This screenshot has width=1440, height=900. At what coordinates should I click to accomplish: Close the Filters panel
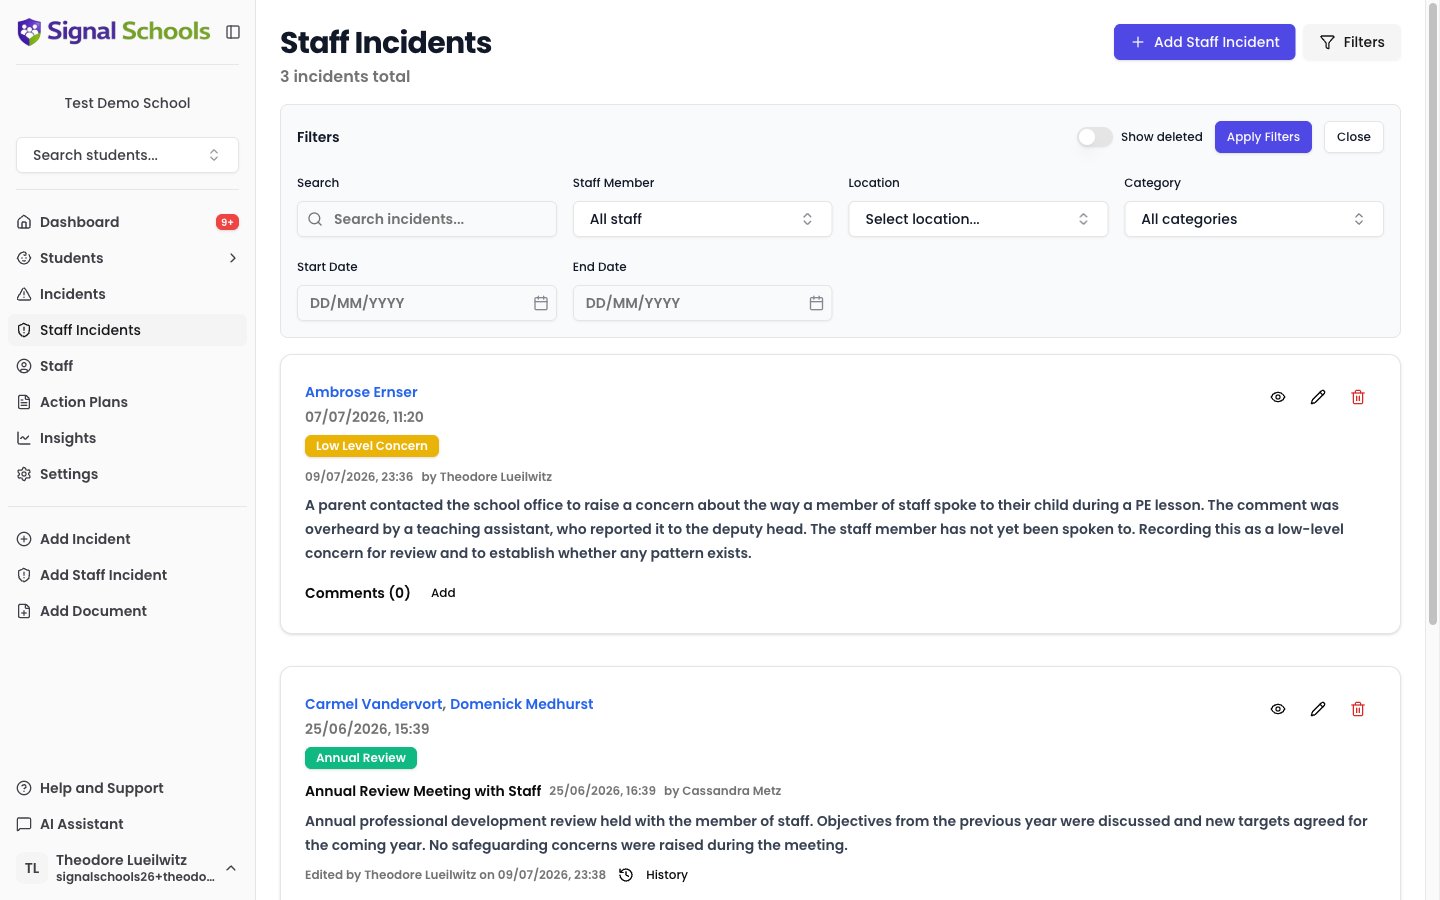click(x=1353, y=137)
